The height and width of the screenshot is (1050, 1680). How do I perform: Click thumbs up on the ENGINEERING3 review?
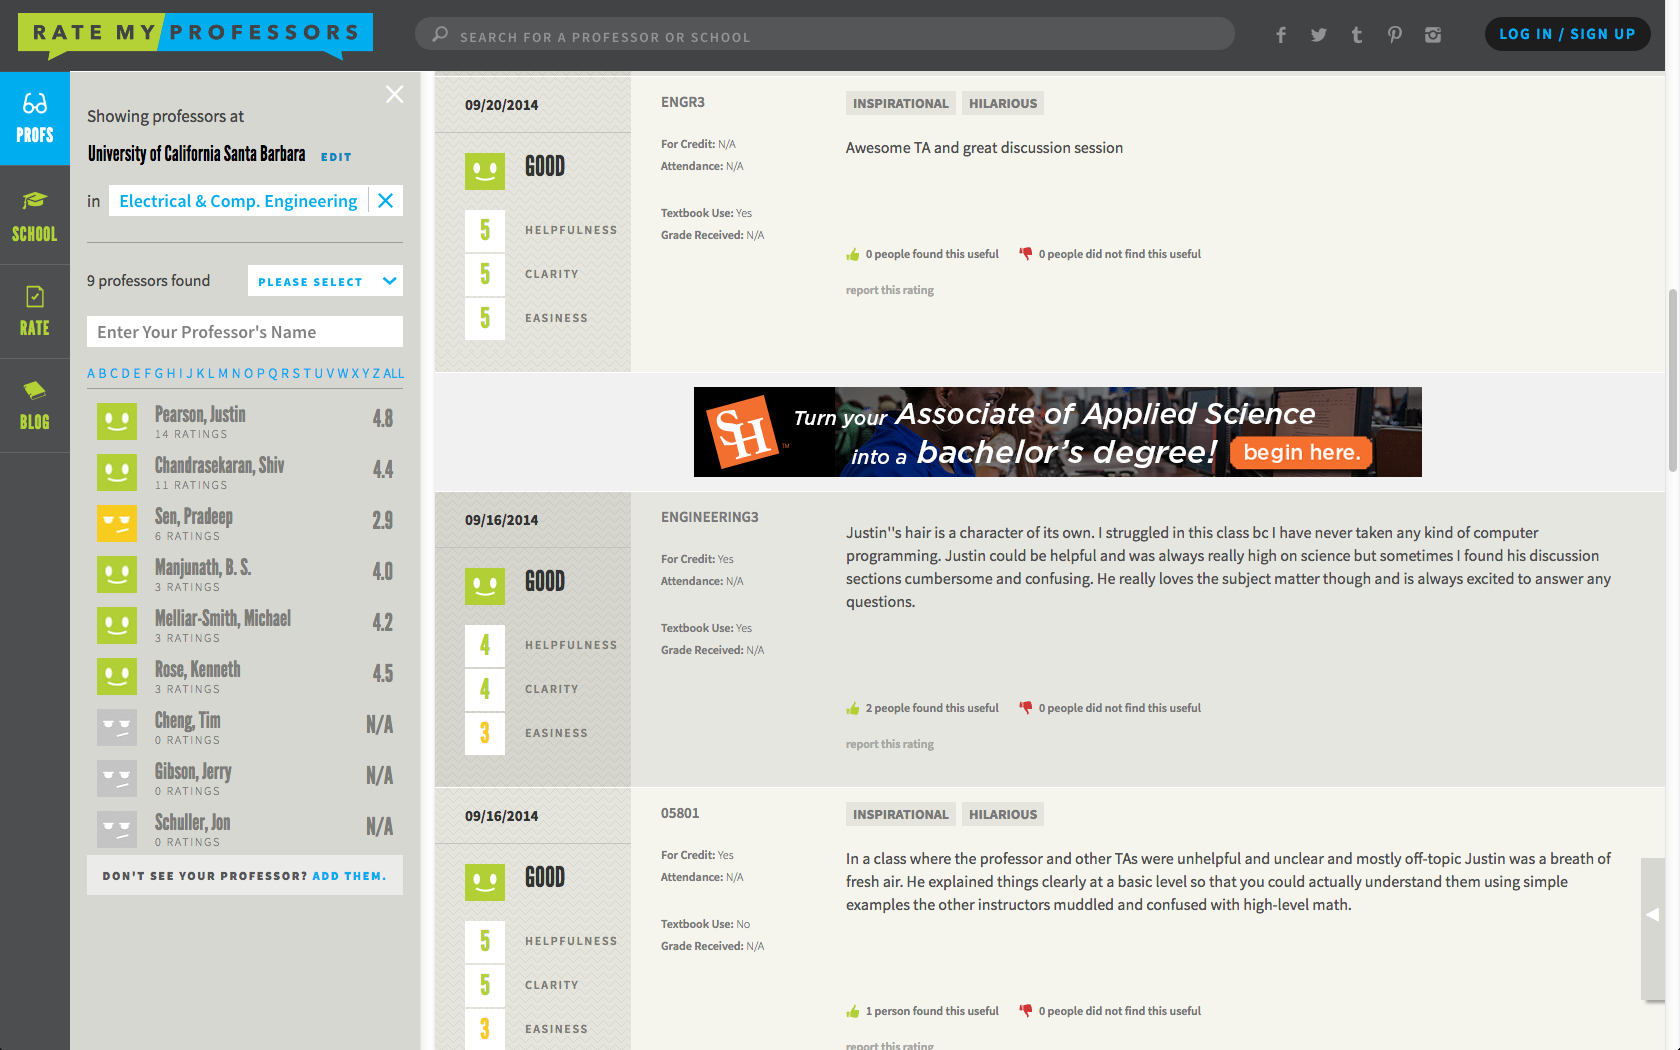tap(853, 709)
